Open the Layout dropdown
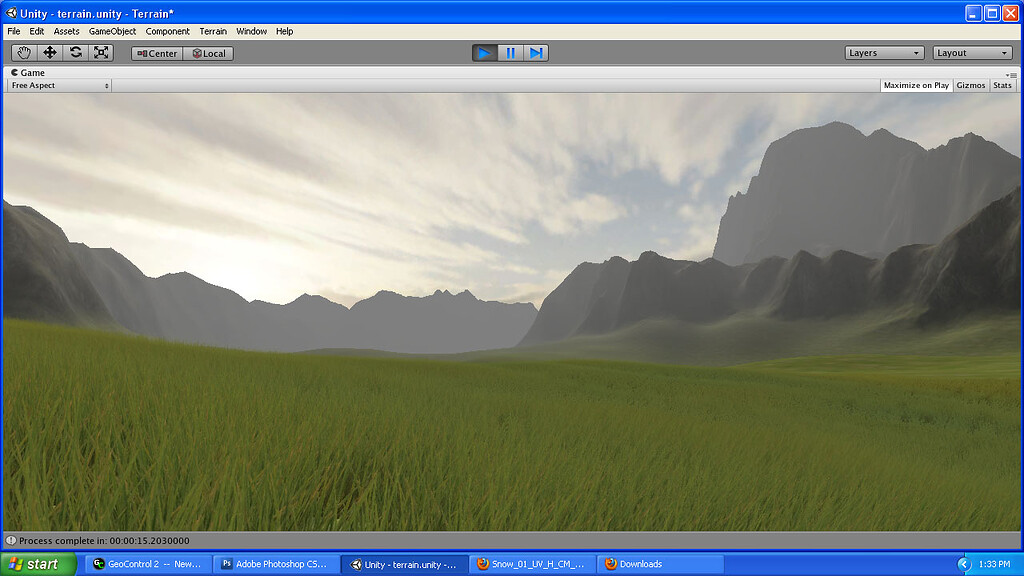This screenshot has height=576, width=1024. [971, 52]
